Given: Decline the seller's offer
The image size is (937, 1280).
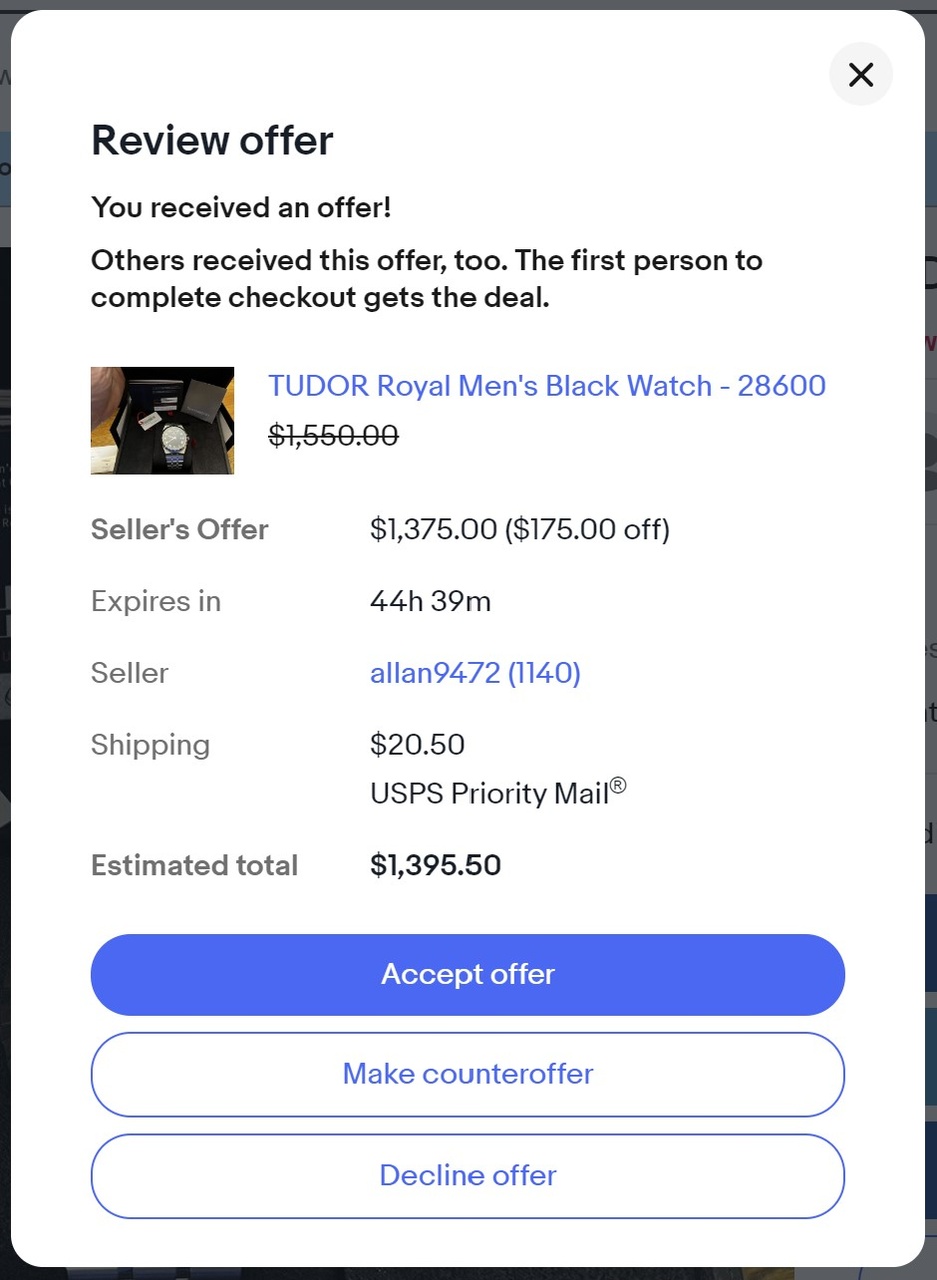Looking at the screenshot, I should point(467,1175).
